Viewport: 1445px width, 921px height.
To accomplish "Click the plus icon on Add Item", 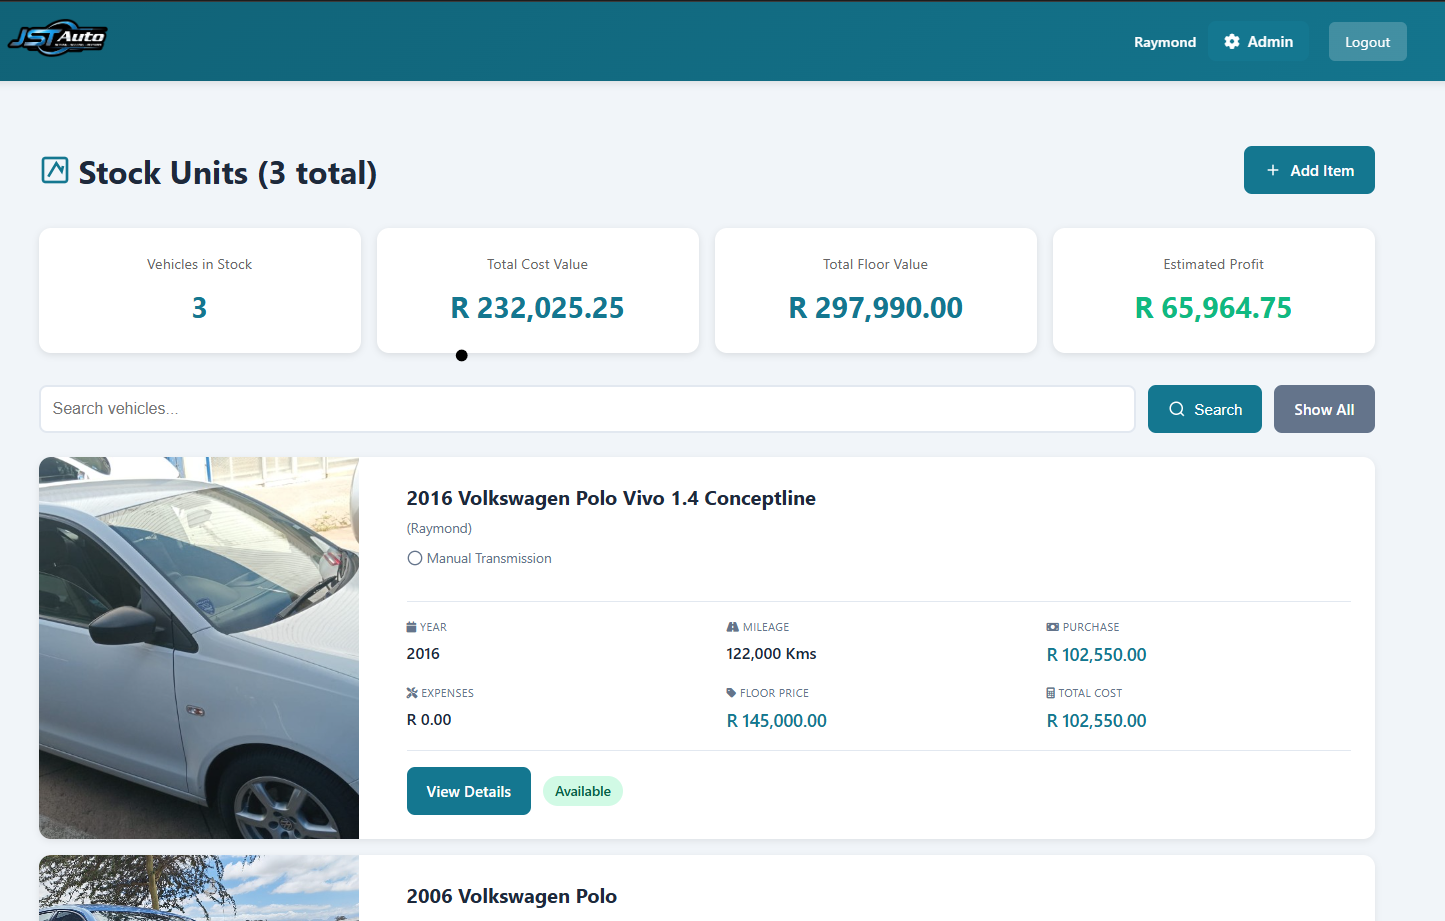I will (x=1272, y=169).
